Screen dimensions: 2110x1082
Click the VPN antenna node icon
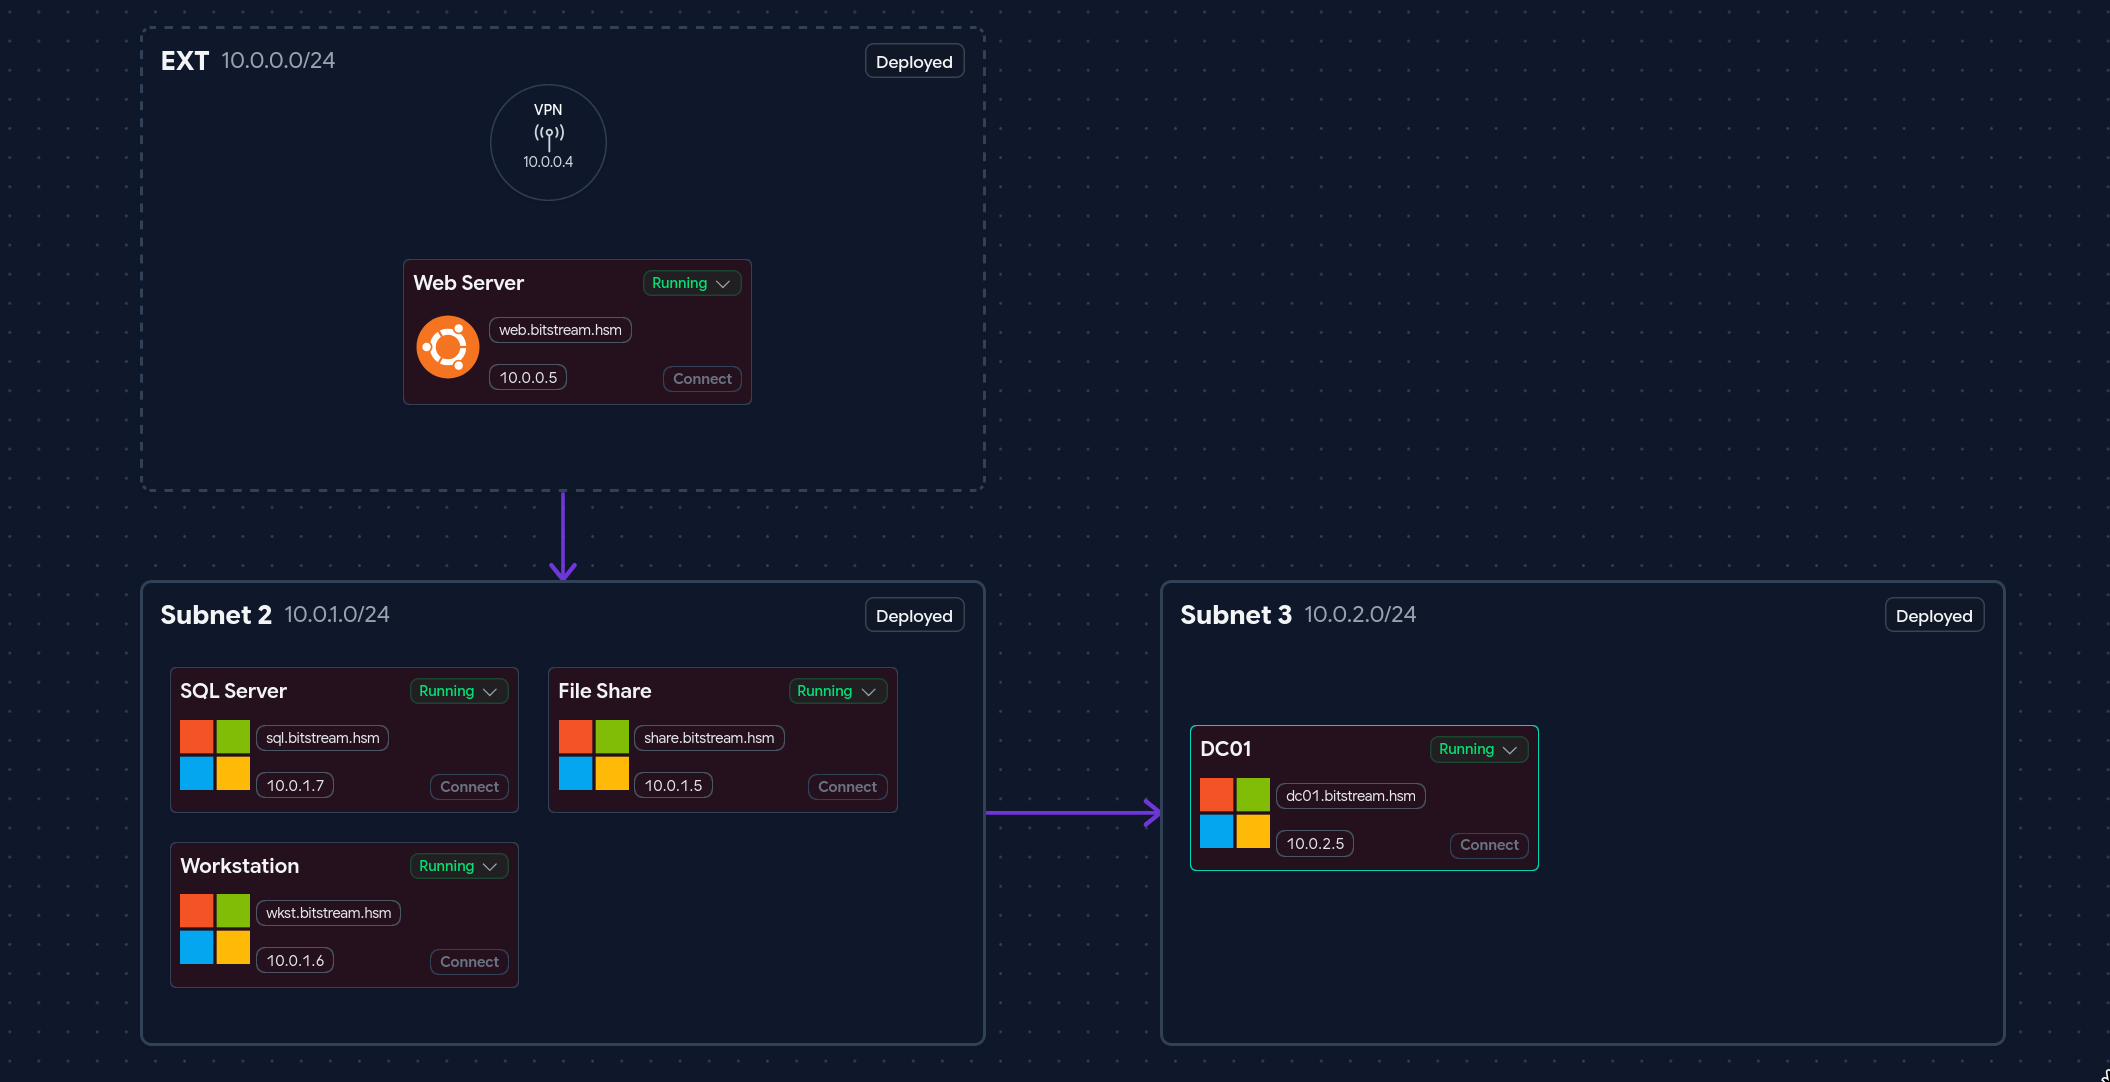pyautogui.click(x=548, y=136)
